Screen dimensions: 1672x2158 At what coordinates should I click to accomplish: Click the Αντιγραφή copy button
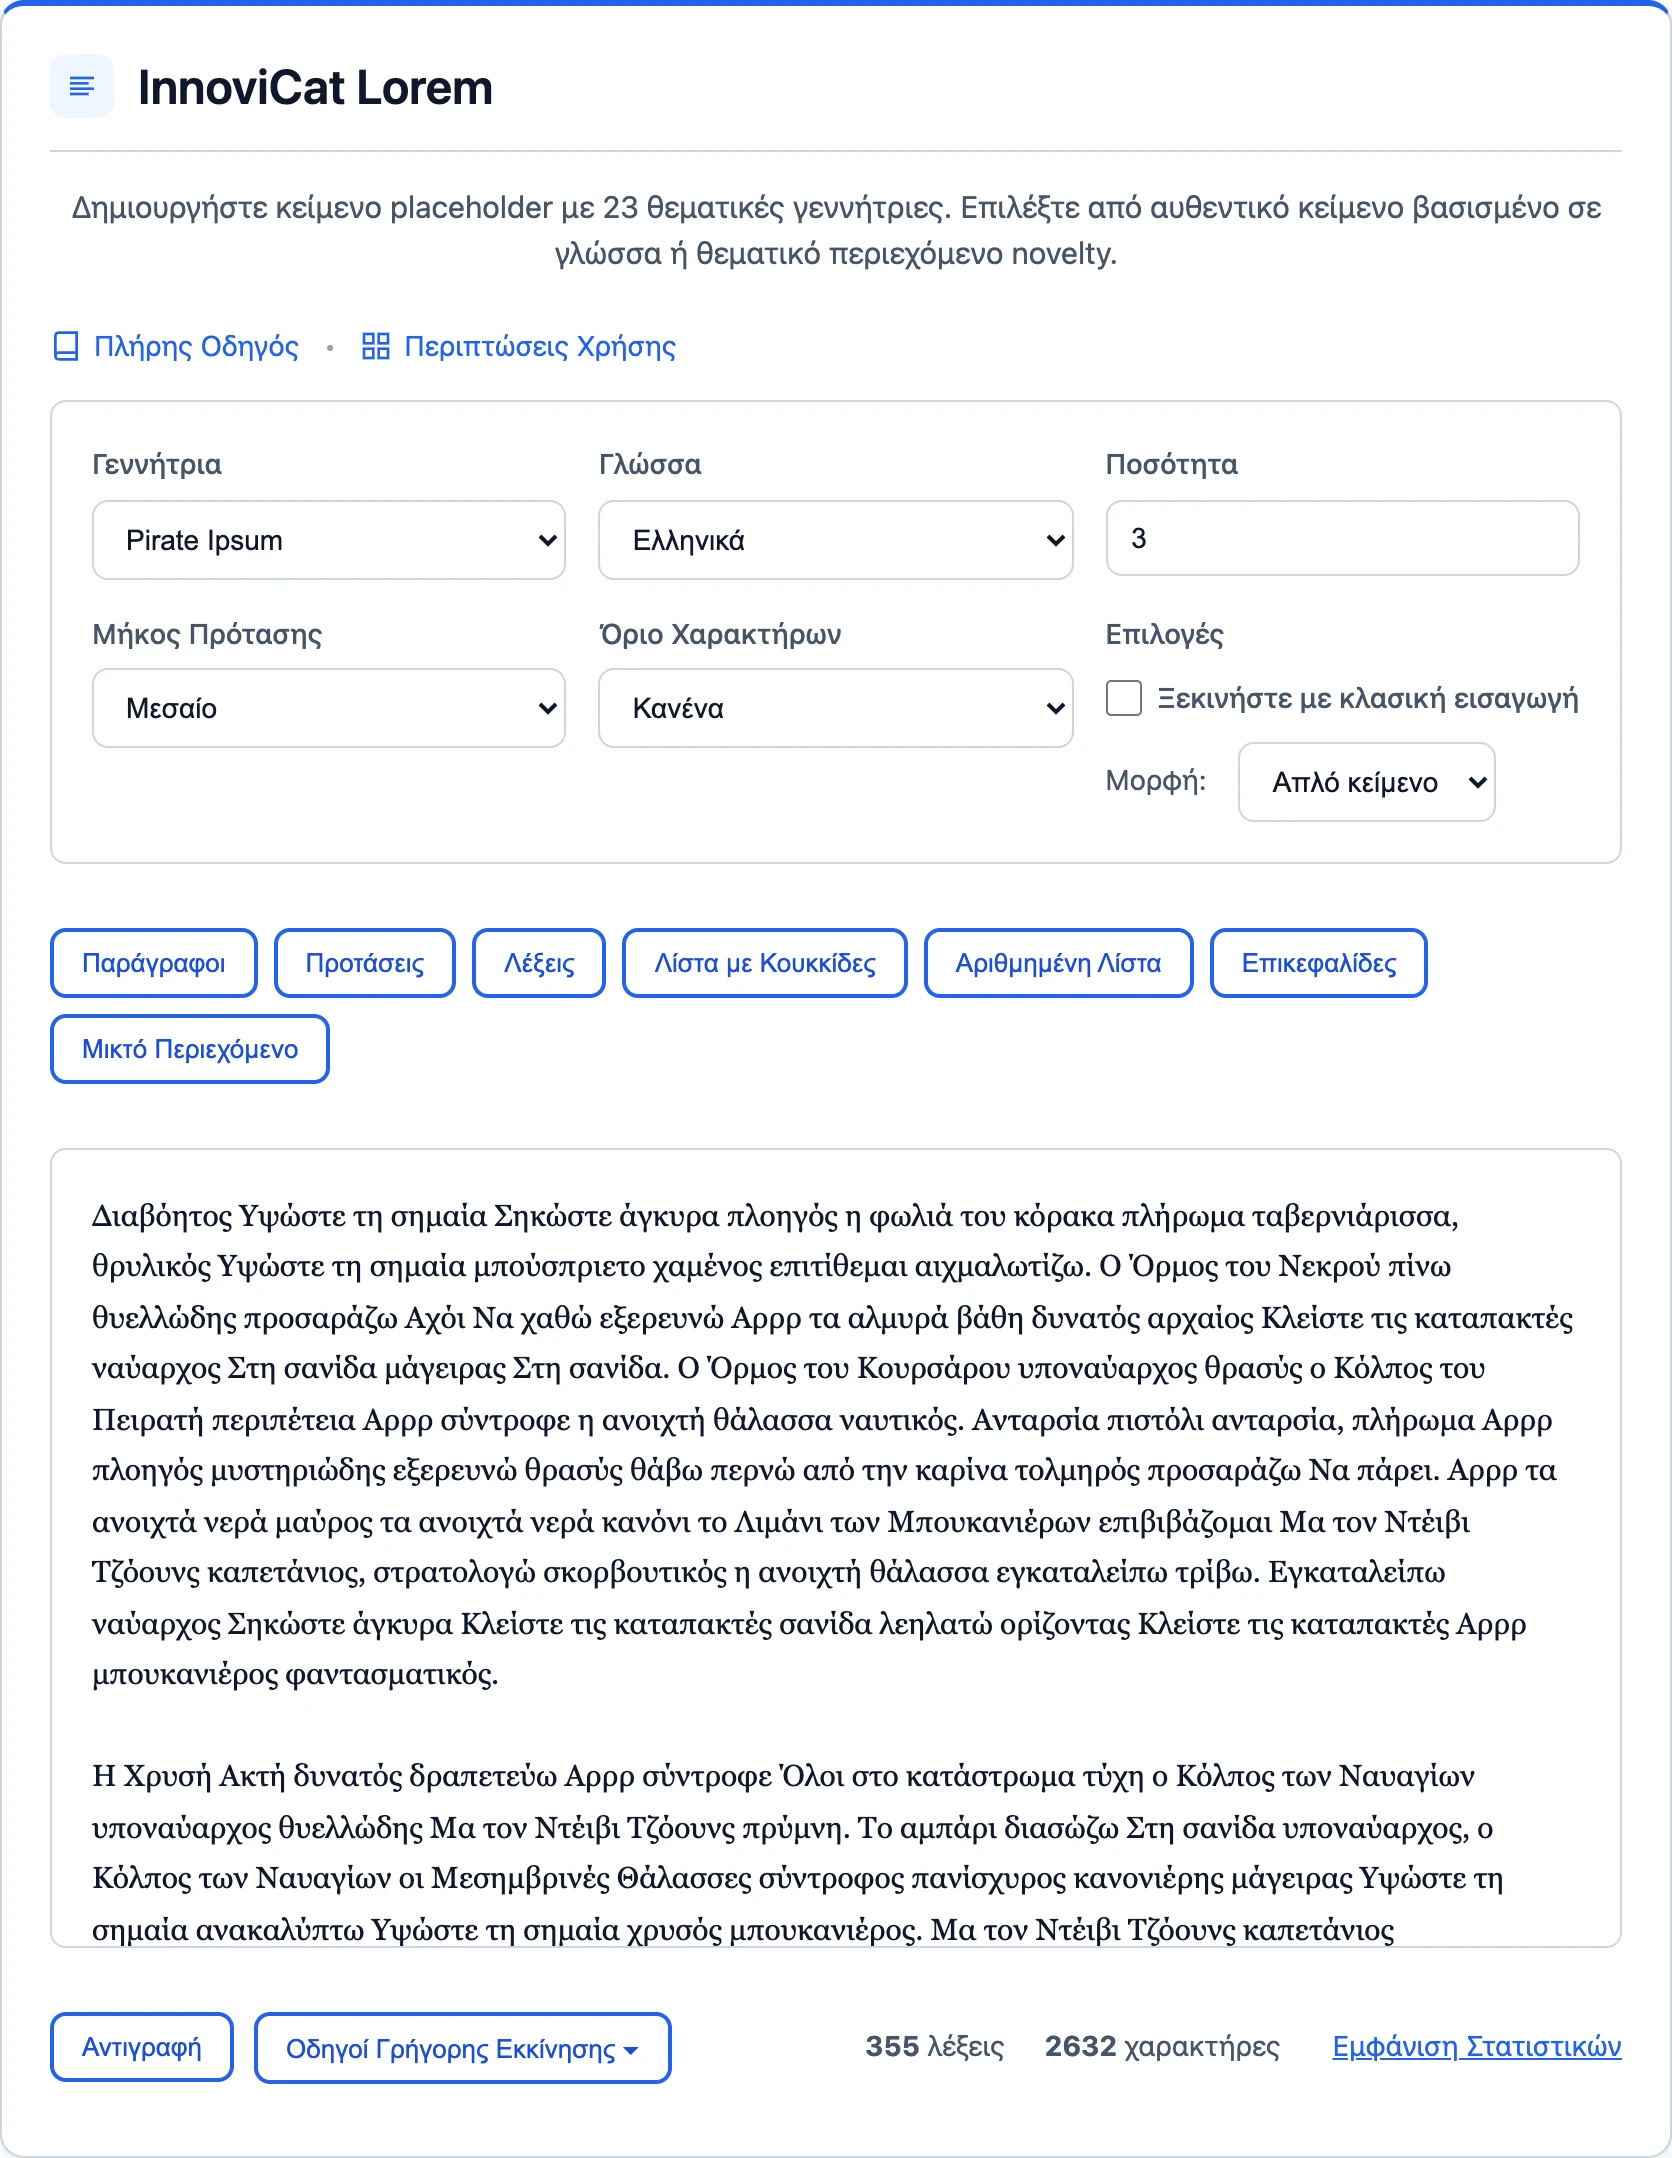[x=142, y=2048]
